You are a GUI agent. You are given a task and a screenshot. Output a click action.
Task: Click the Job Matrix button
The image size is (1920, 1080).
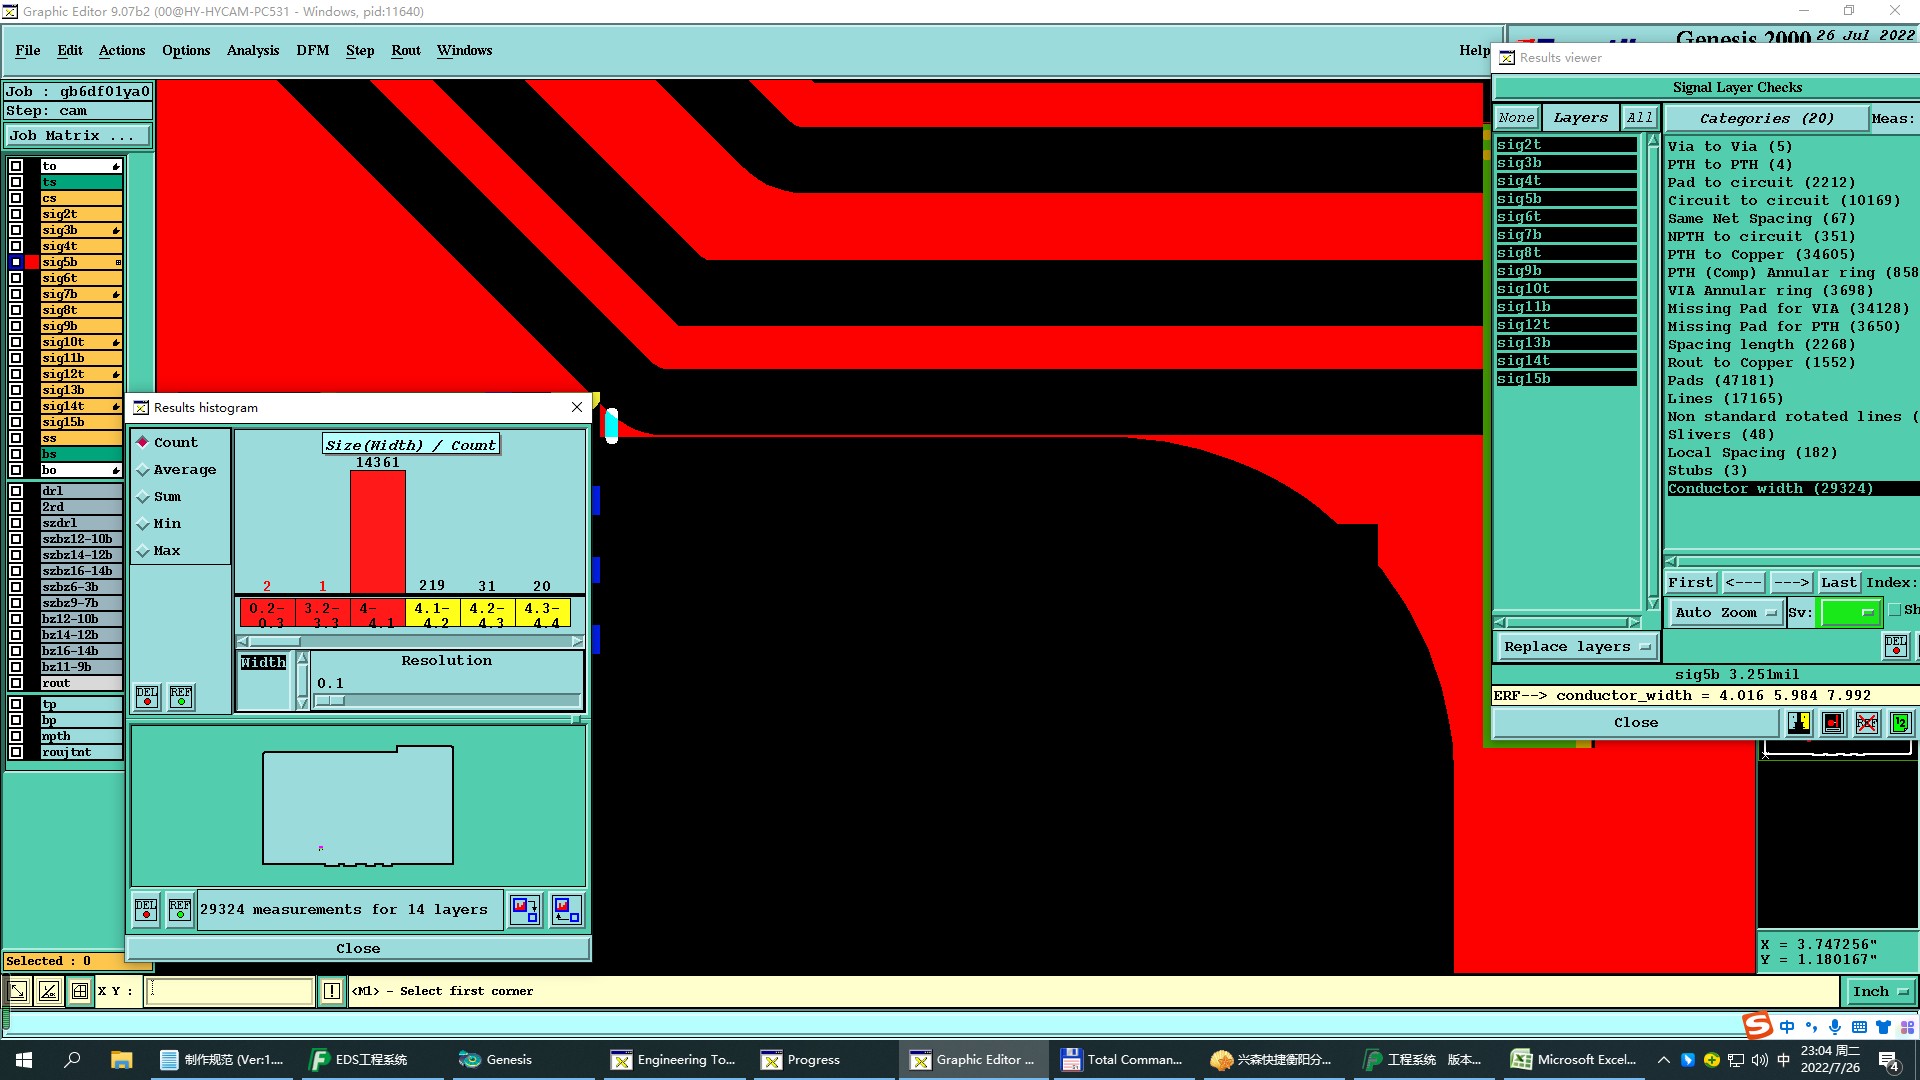tap(79, 136)
